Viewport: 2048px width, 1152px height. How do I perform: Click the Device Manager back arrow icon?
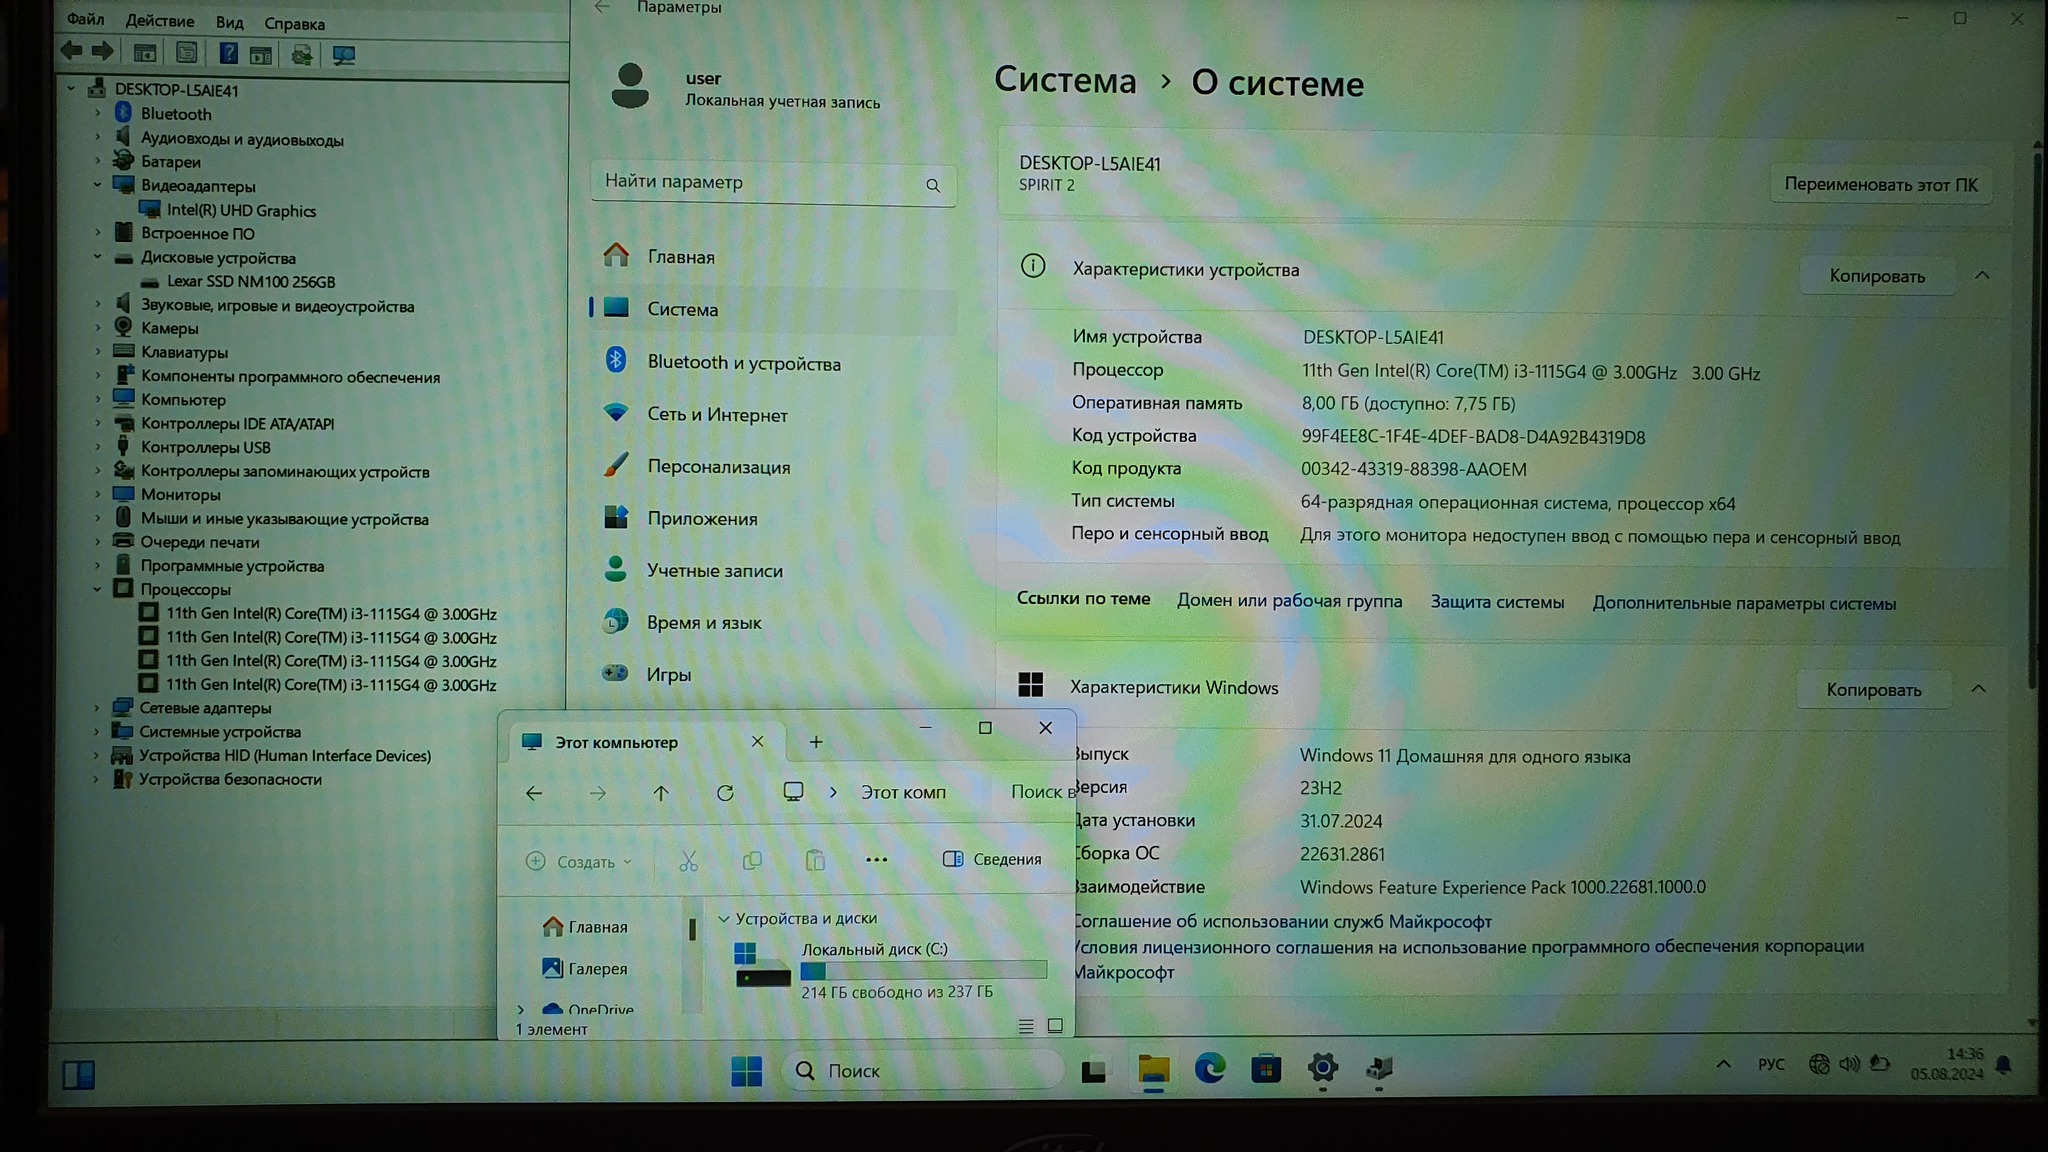pyautogui.click(x=71, y=51)
